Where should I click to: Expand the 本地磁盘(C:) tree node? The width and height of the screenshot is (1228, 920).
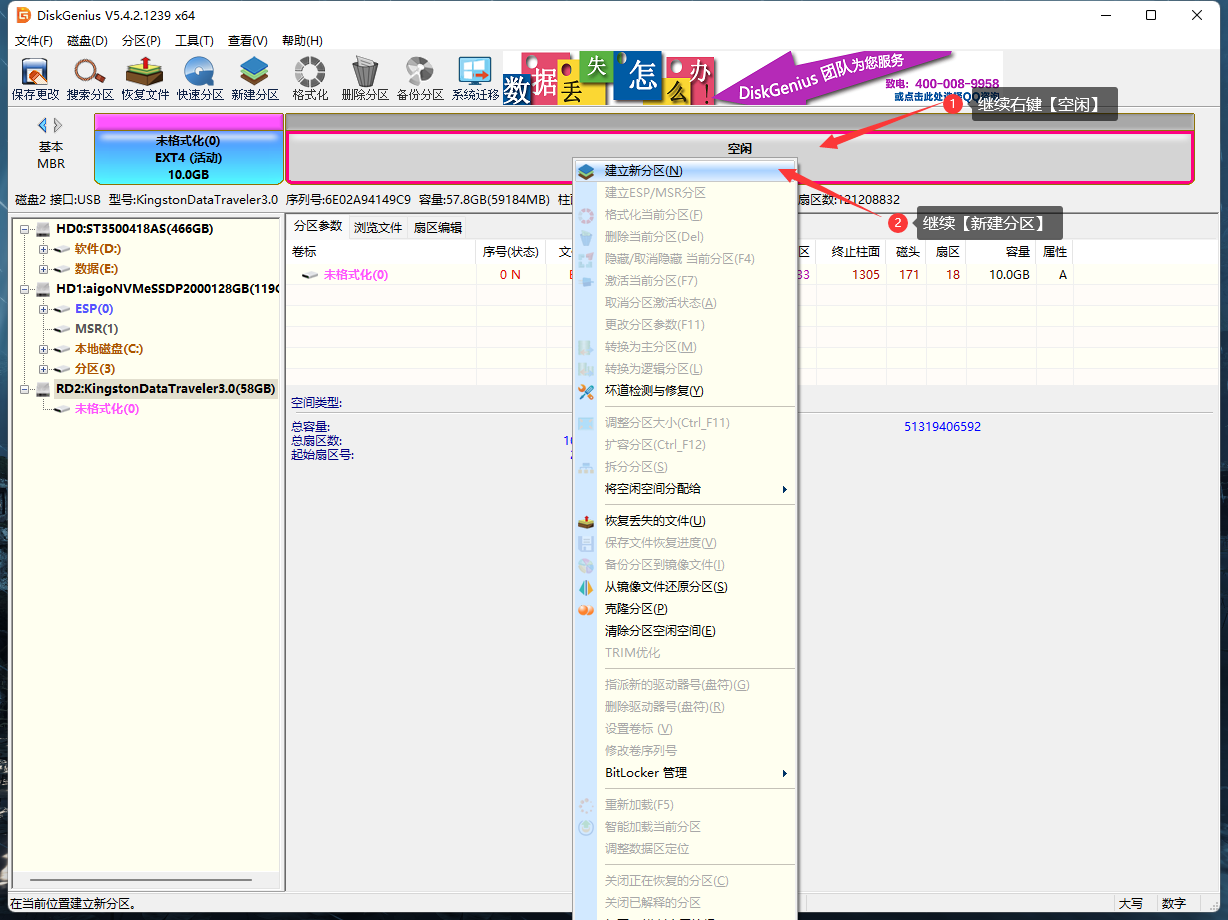[43, 349]
